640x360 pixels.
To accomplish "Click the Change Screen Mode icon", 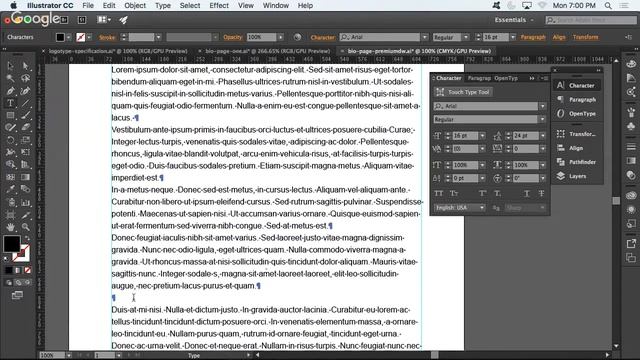I will pyautogui.click(x=17, y=295).
